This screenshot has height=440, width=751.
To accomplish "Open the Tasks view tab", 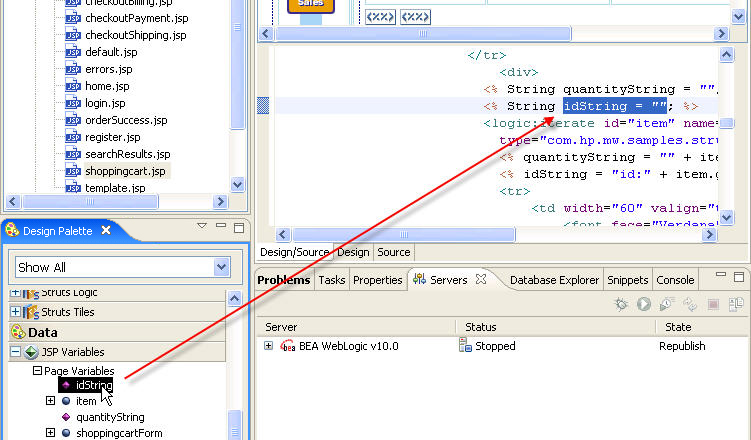I will [x=331, y=280].
